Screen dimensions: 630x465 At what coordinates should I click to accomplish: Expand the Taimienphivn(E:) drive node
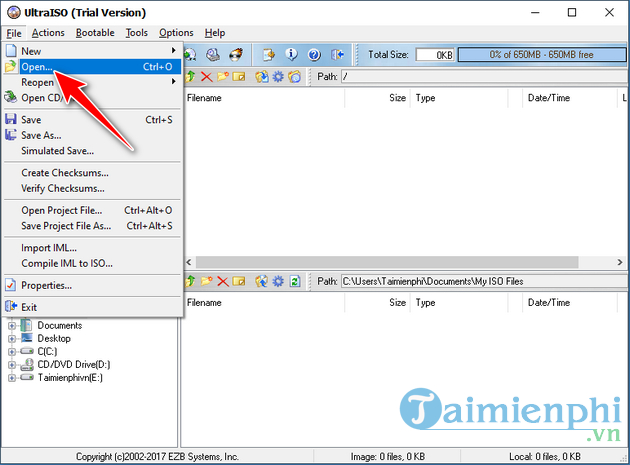point(13,378)
